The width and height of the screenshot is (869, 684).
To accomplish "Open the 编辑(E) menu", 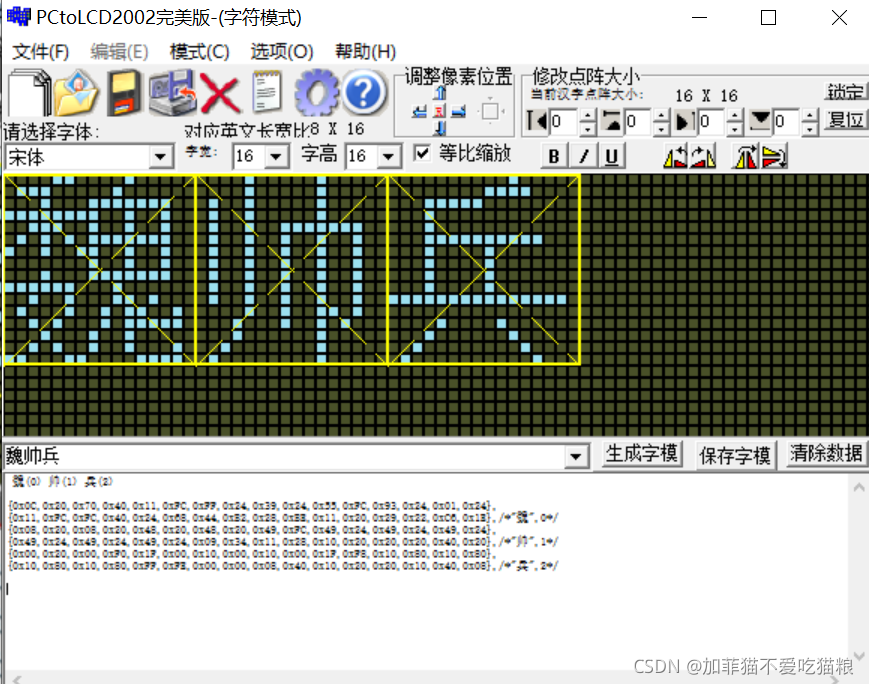I will pyautogui.click(x=119, y=52).
